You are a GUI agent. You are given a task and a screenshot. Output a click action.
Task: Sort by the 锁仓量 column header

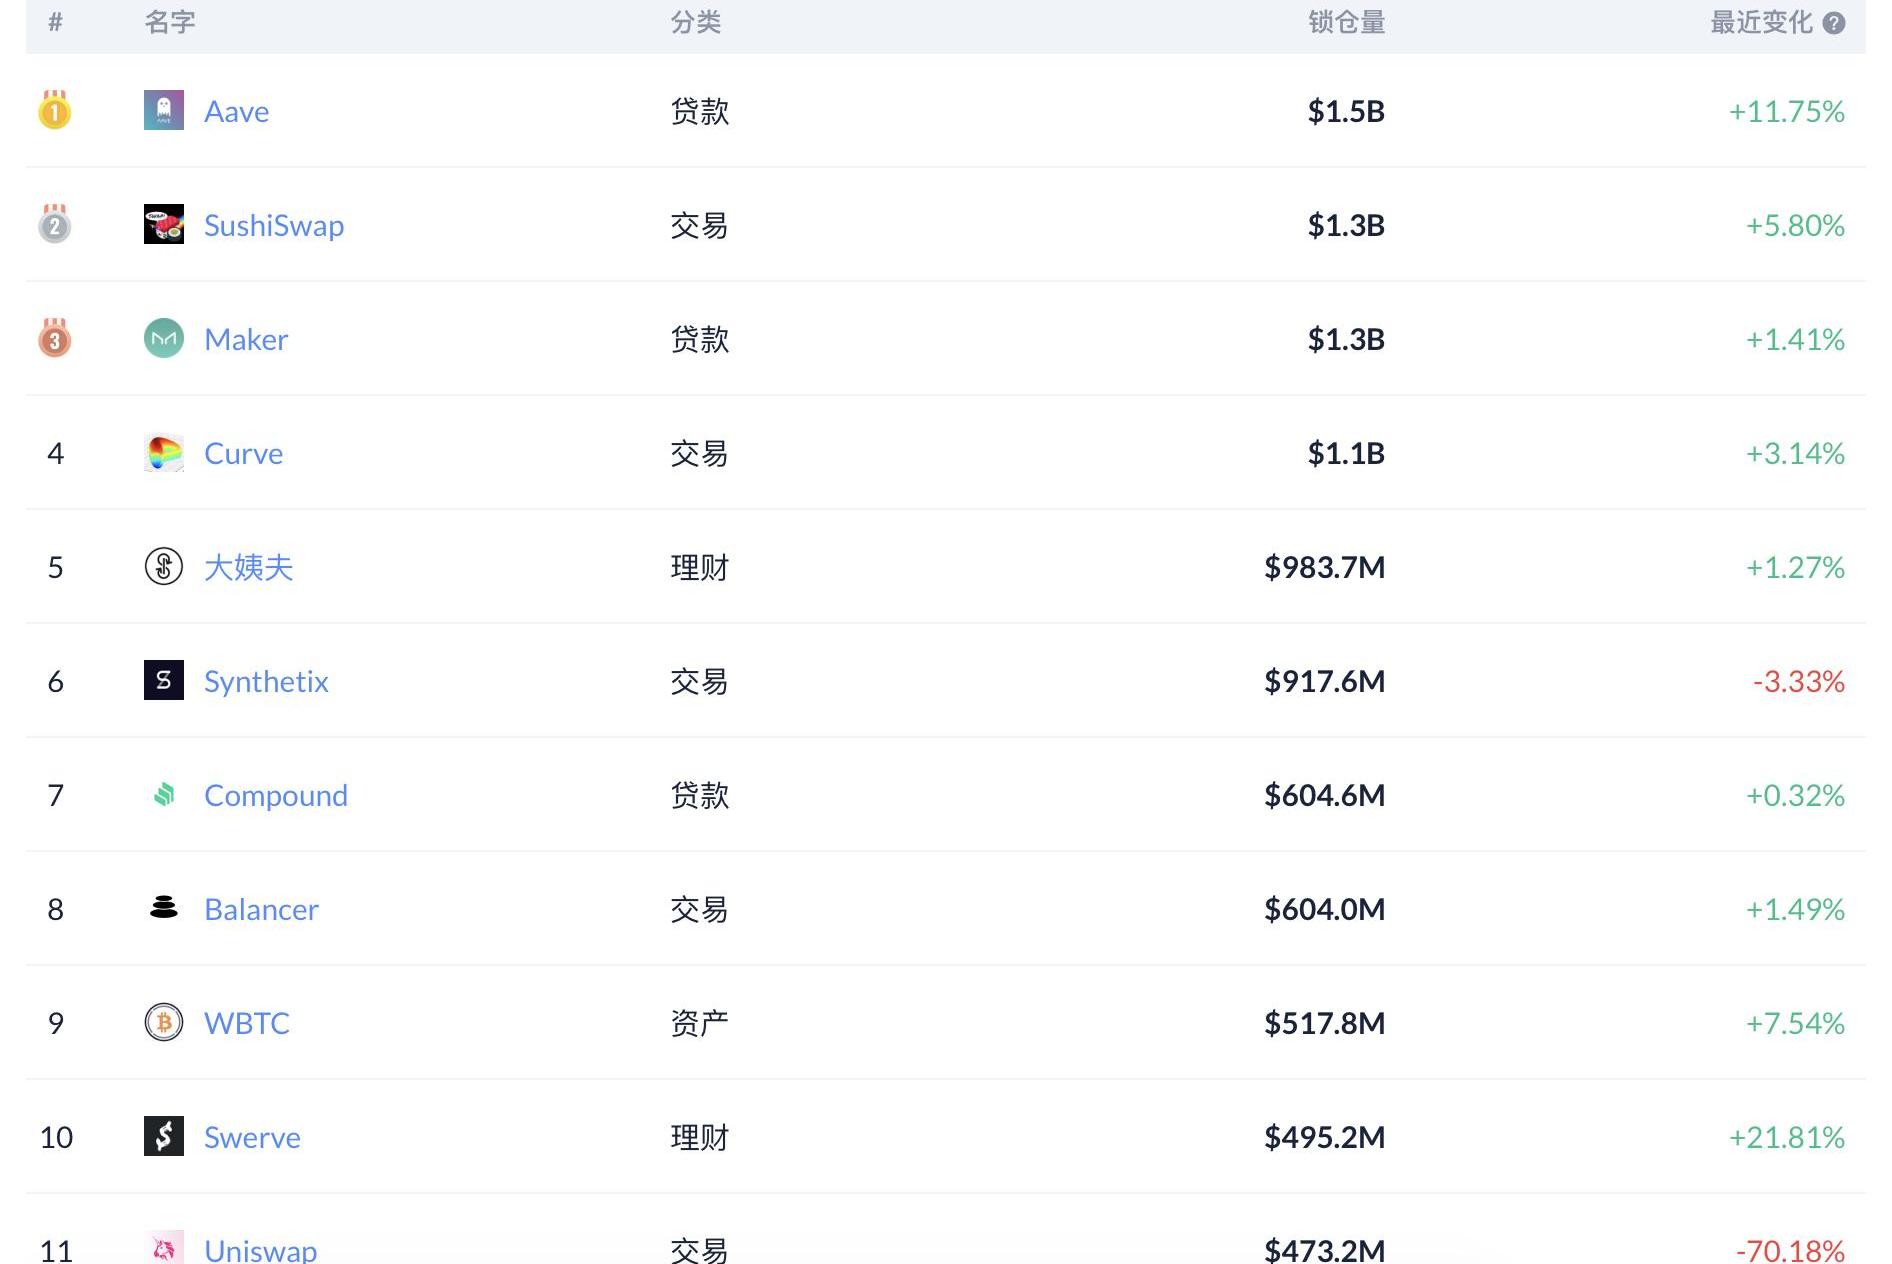(x=1346, y=23)
